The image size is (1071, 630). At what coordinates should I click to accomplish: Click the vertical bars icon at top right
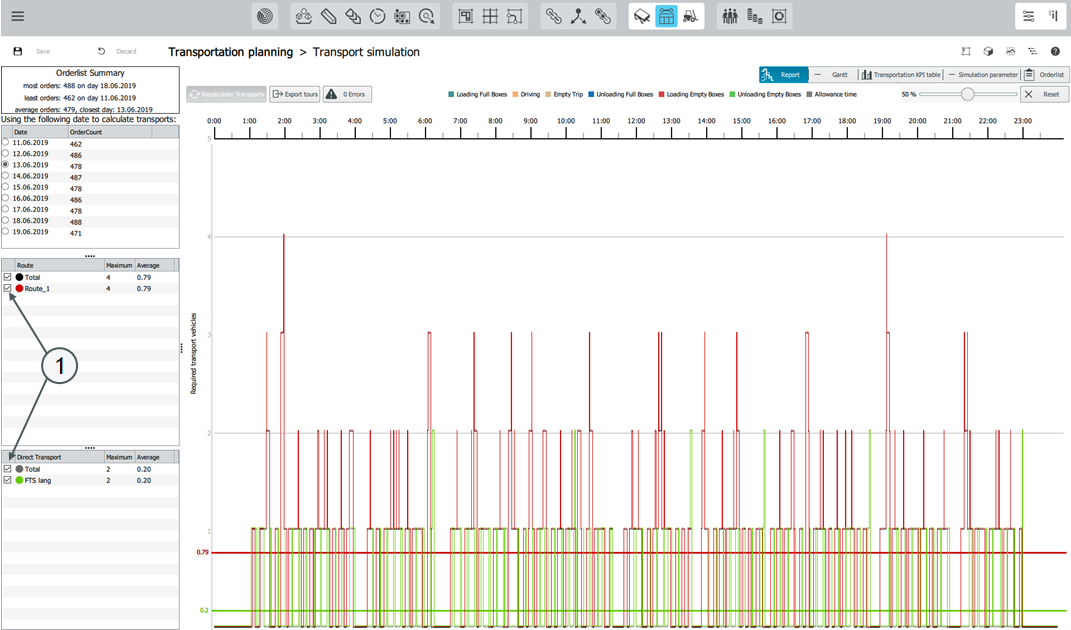(1053, 16)
